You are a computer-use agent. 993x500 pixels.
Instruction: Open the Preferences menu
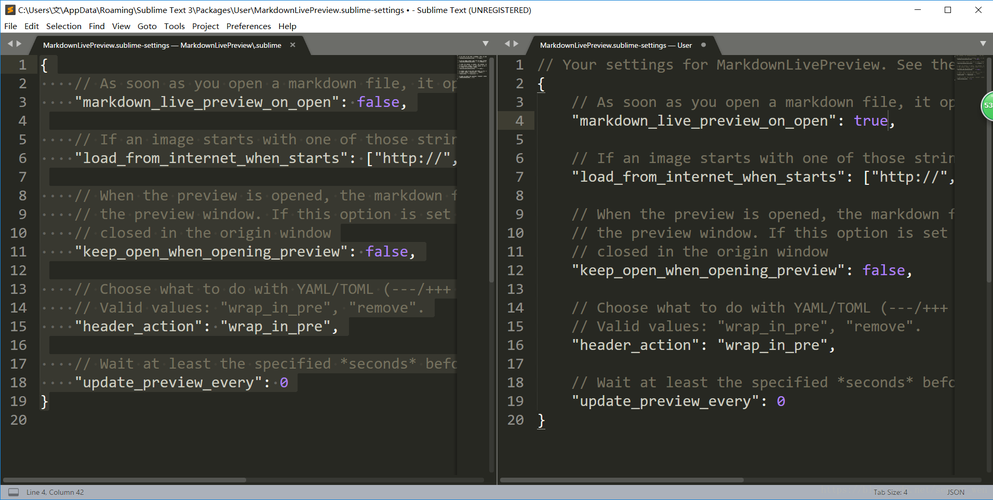click(248, 26)
